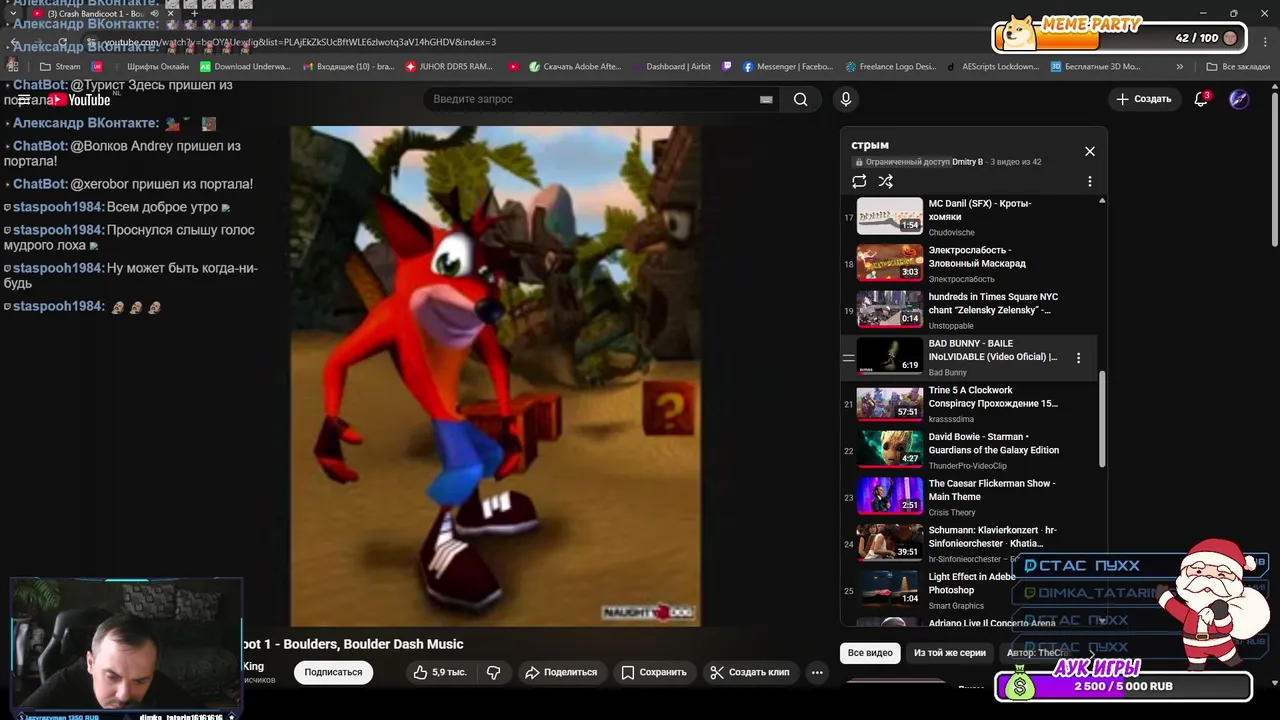Open Messenger | Facebo... bookmark
1280x720 pixels.
tap(788, 67)
